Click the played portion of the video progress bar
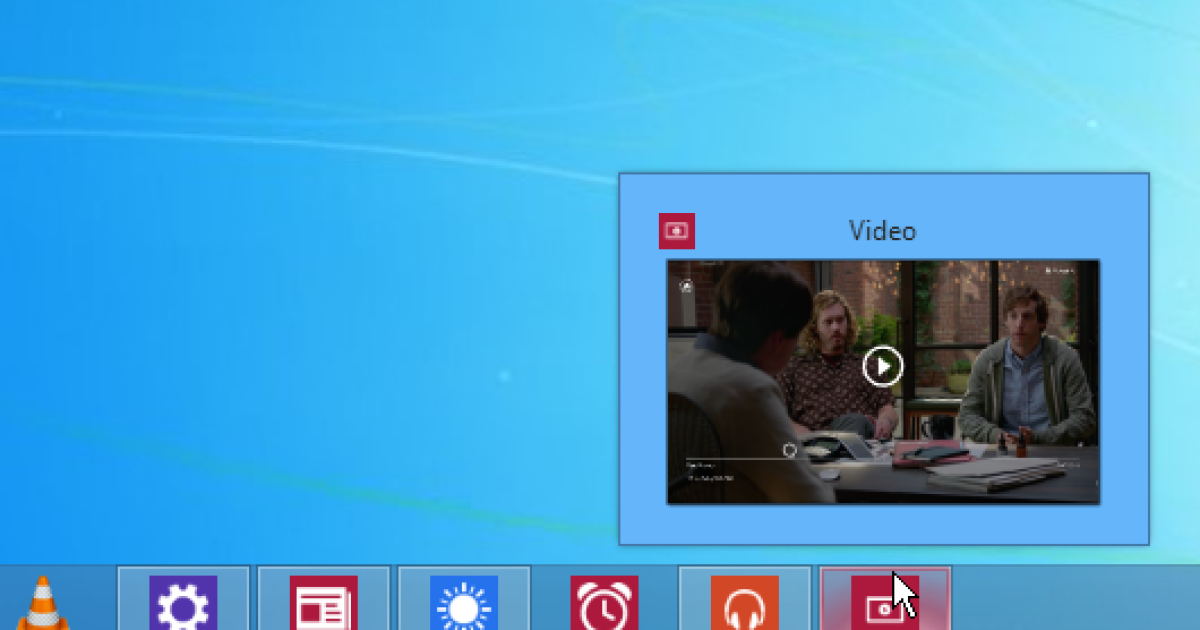The image size is (1200, 630). [x=735, y=458]
